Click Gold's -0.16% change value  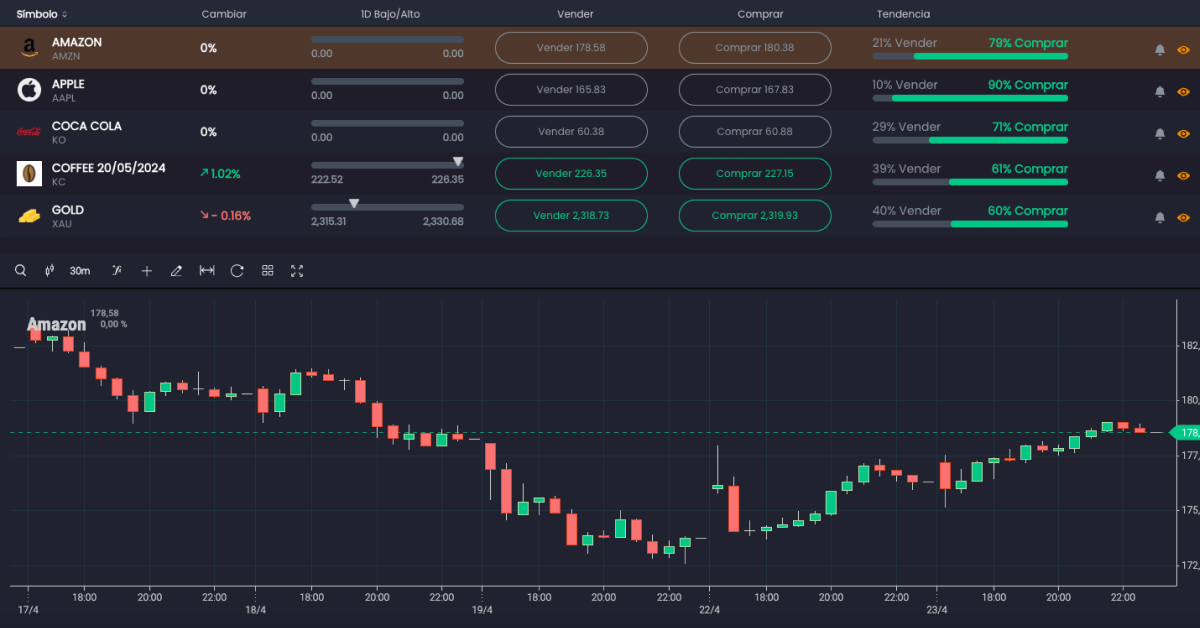pyautogui.click(x=225, y=216)
